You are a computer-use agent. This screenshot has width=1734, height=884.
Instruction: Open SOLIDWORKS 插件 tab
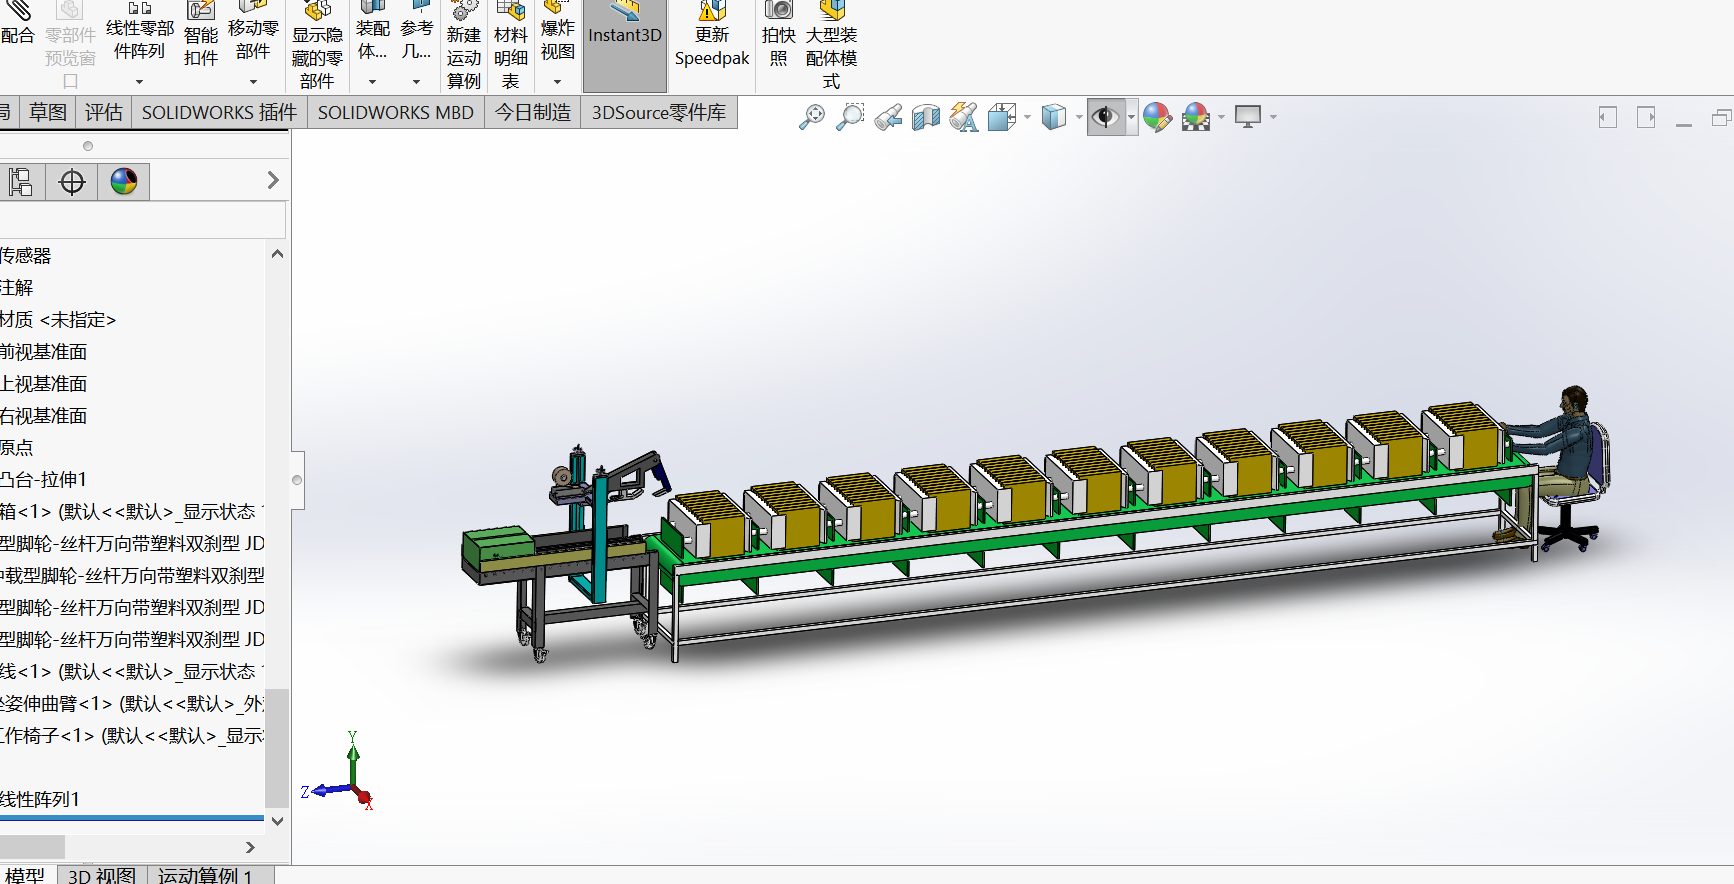click(x=219, y=112)
